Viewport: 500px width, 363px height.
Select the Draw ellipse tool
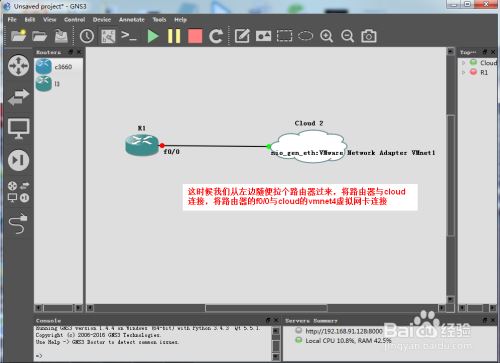tap(305, 36)
